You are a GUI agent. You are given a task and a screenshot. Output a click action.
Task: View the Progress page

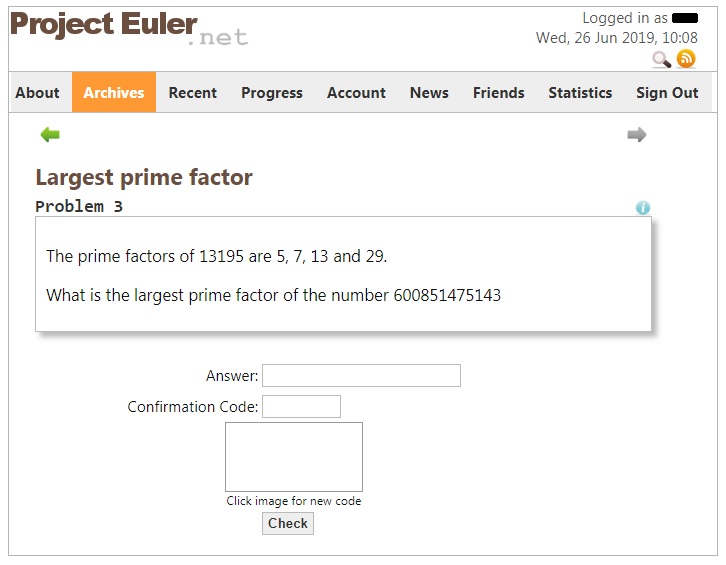272,93
